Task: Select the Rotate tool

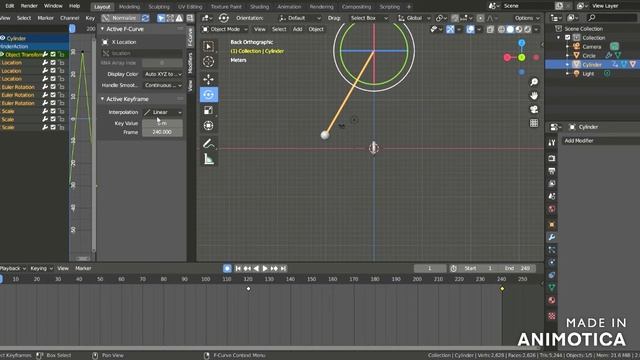Action: point(209,95)
